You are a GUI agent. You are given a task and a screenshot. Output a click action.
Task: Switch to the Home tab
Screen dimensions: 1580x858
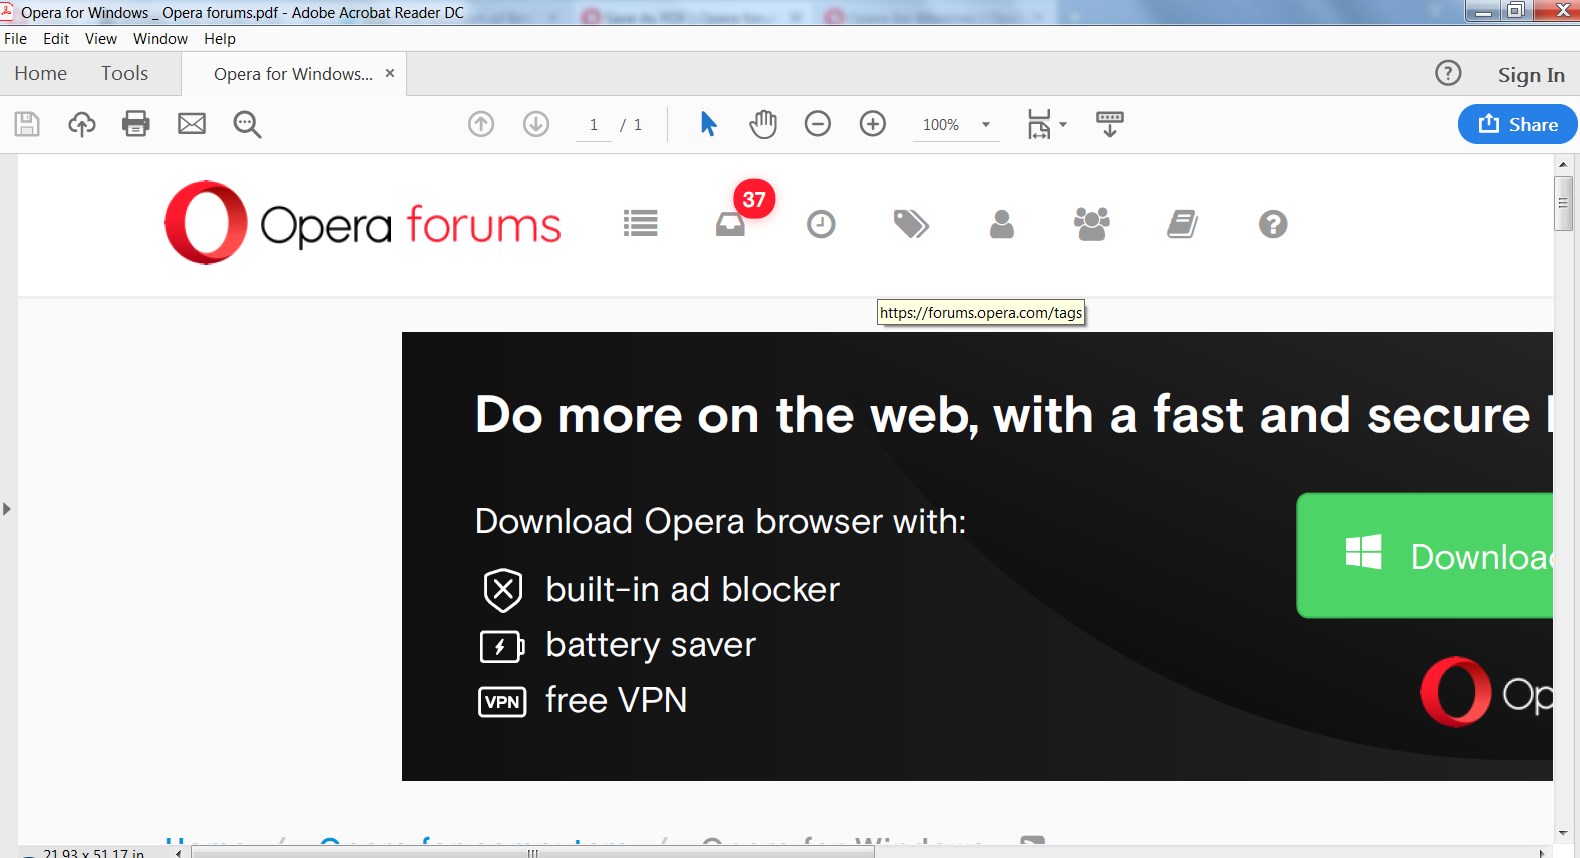tap(41, 73)
